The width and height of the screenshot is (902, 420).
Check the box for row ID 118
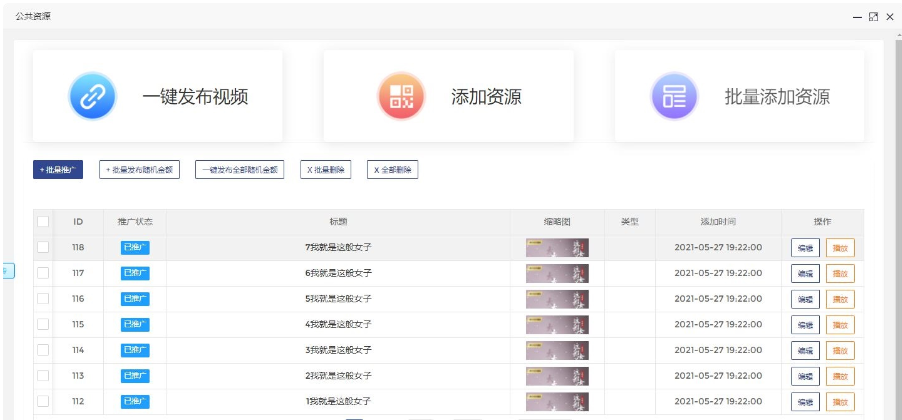[43, 247]
